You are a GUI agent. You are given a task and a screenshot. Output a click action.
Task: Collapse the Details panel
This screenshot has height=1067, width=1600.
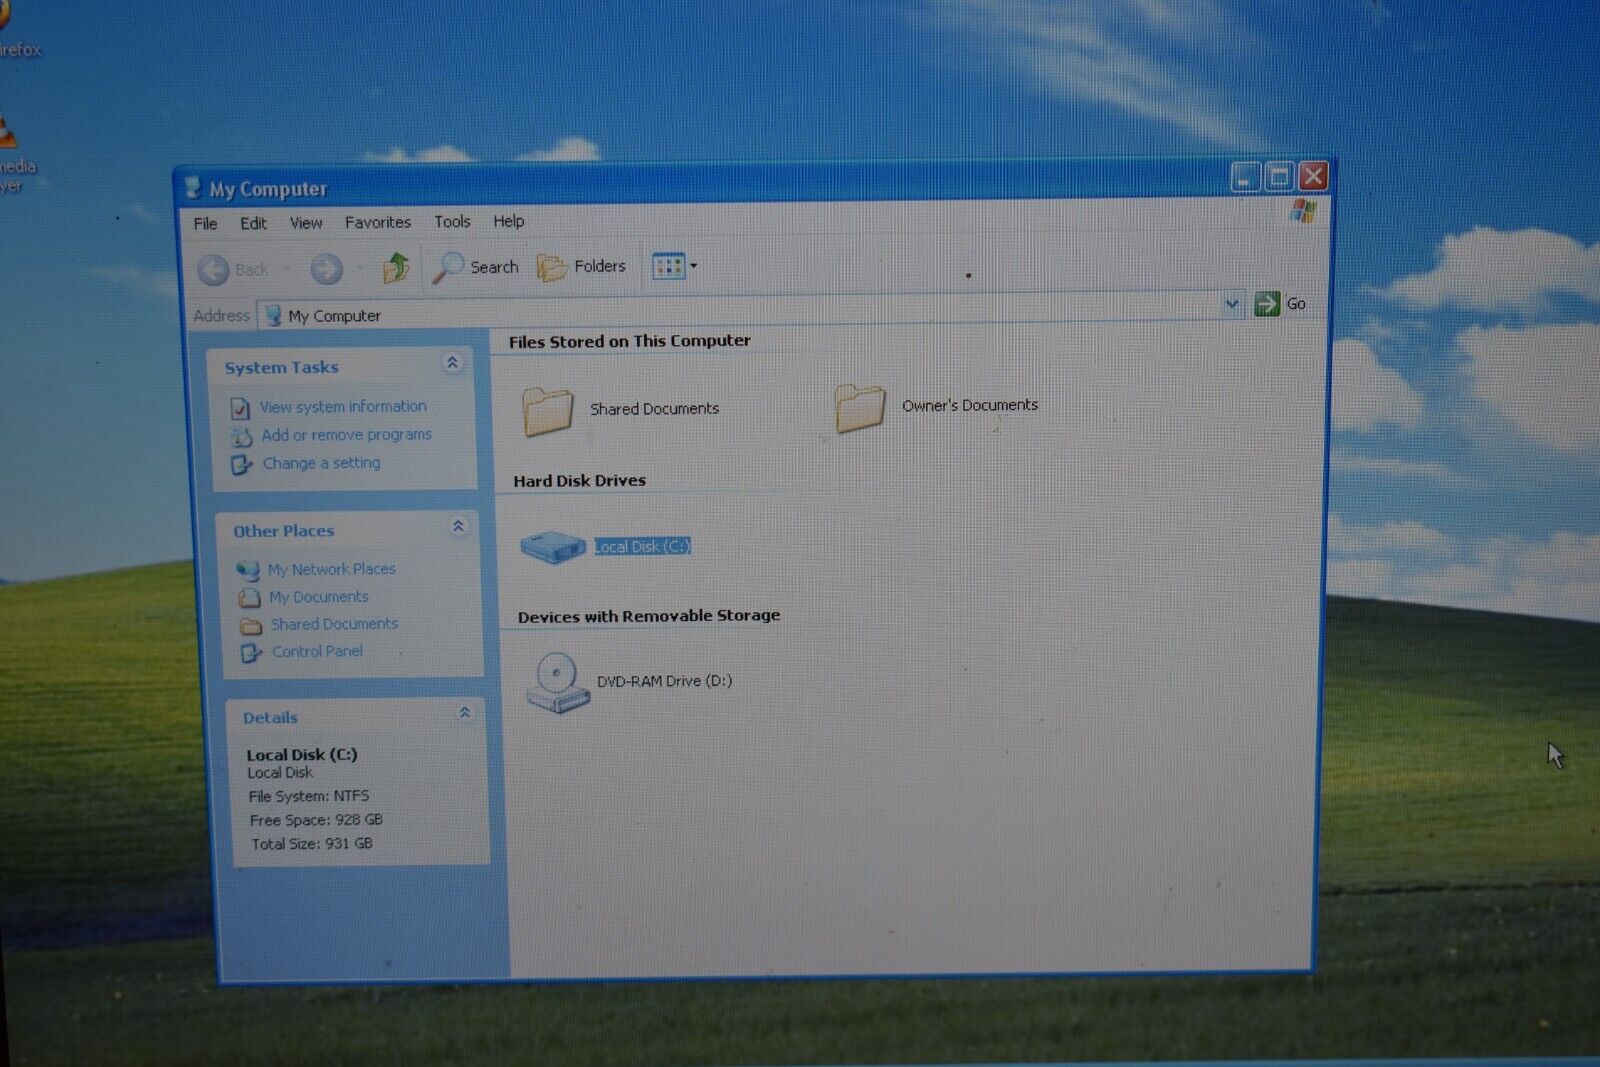464,712
